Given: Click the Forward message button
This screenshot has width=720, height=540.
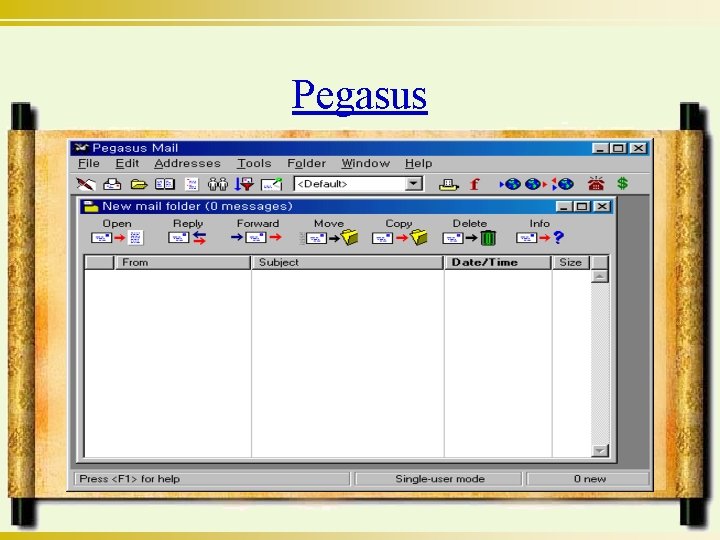Looking at the screenshot, I should 257,231.
